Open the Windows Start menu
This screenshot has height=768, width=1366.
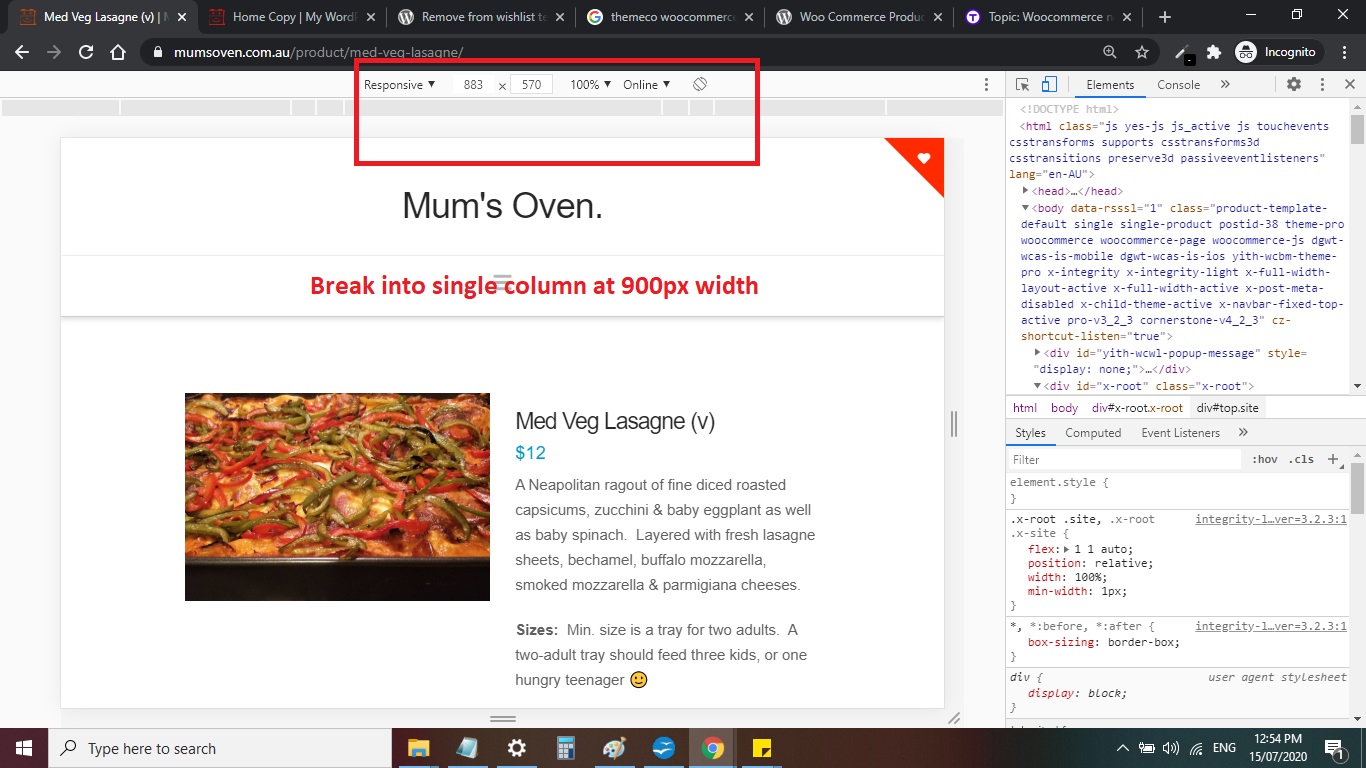[24, 748]
